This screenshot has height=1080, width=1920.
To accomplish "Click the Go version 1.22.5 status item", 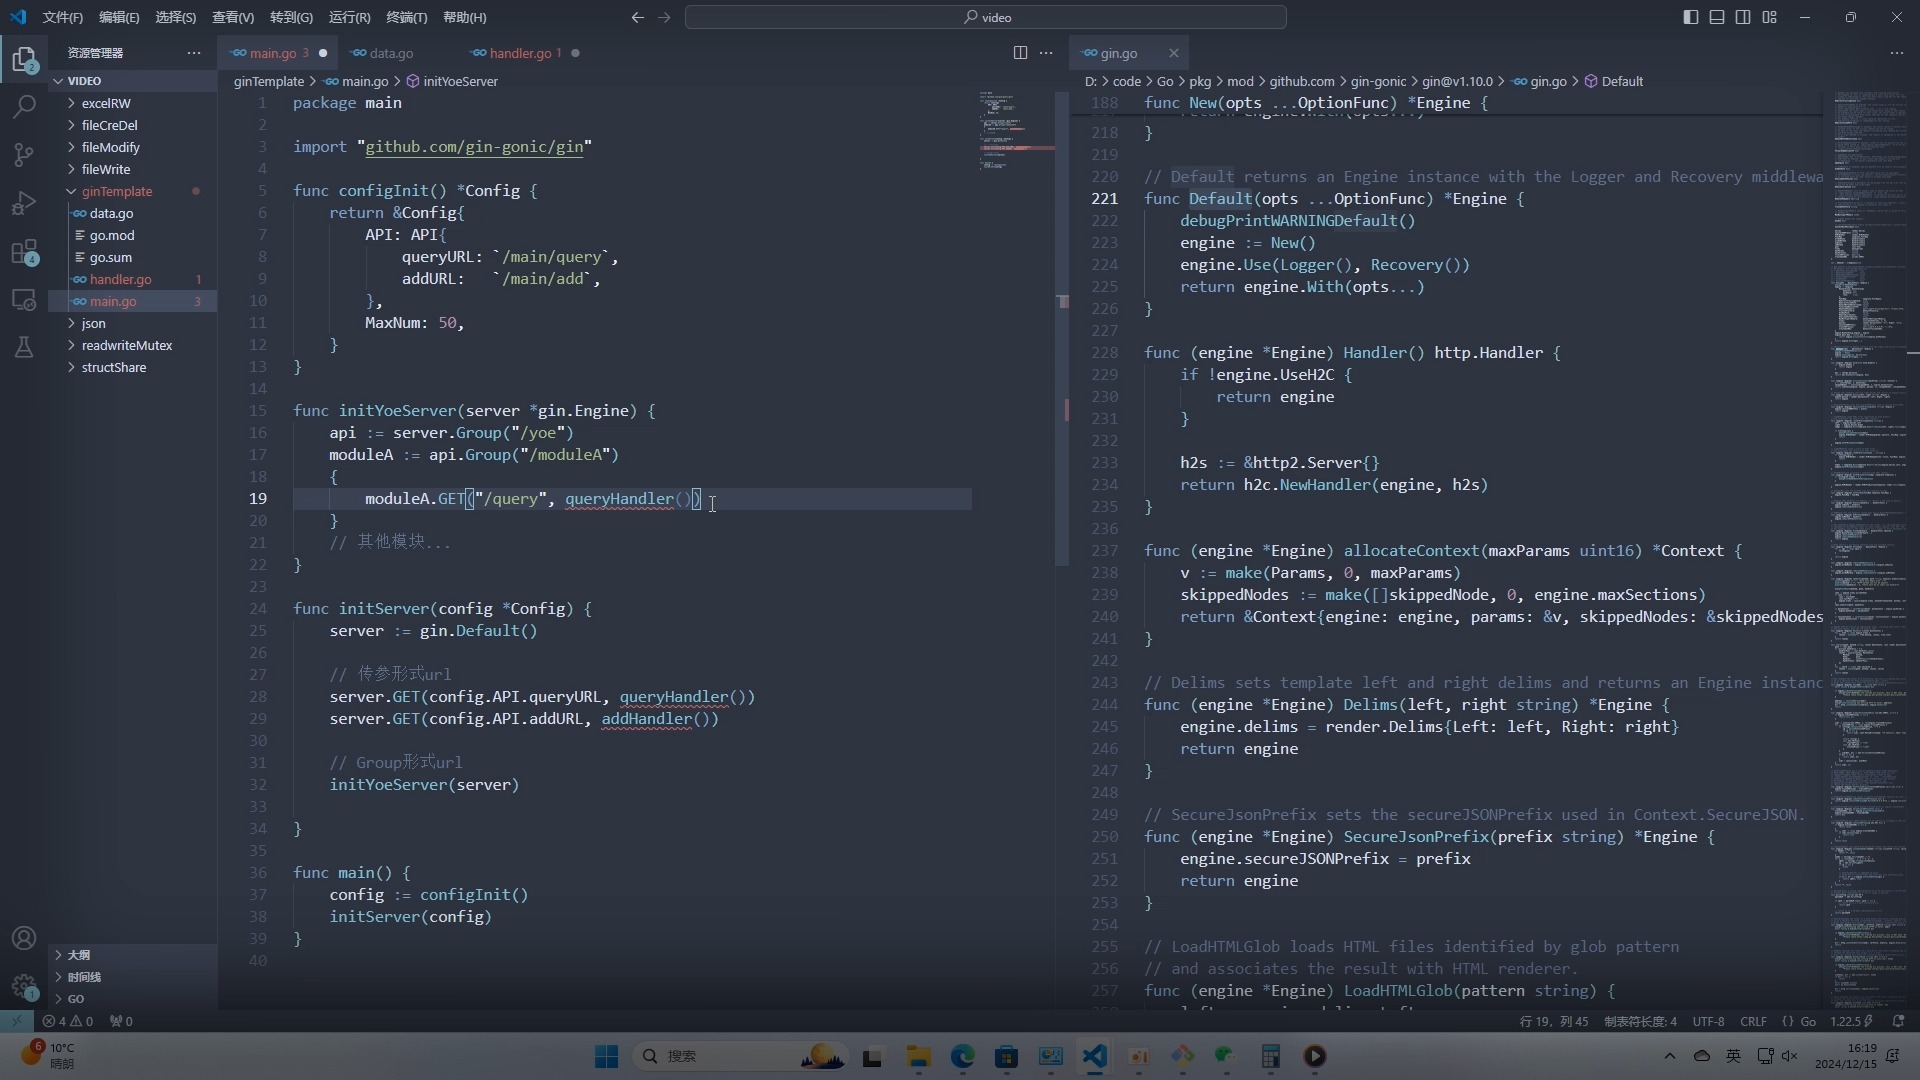I will tap(1851, 1021).
